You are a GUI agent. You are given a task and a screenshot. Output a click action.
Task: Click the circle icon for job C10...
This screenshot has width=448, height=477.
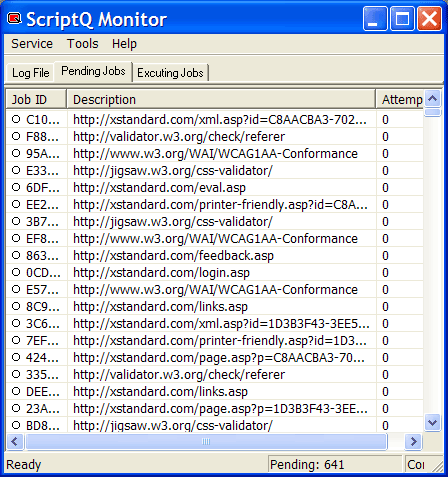pyautogui.click(x=16, y=119)
